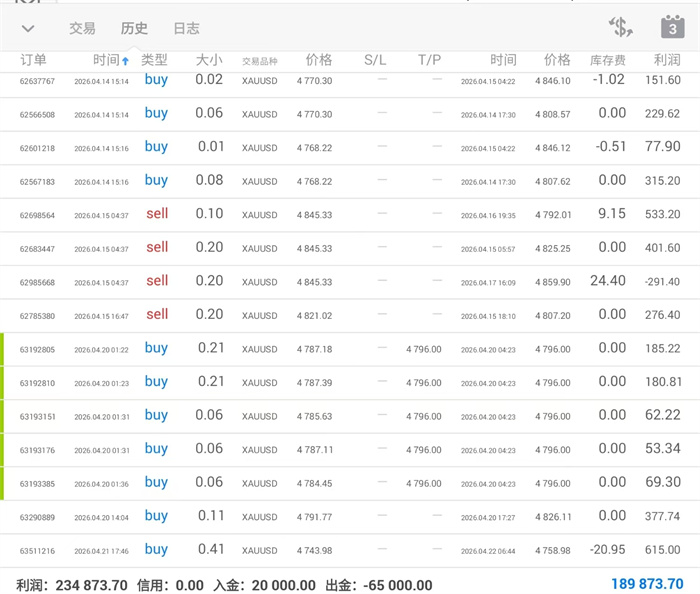The width and height of the screenshot is (700, 594).
Task: Click swap fee value 24.40
Action: 608,281
